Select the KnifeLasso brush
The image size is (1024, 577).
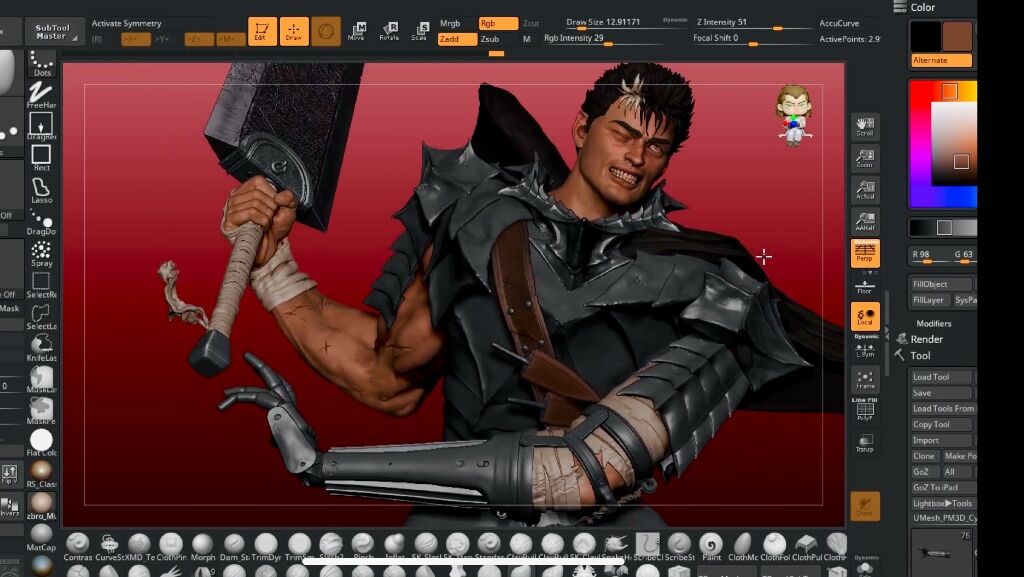click(x=41, y=348)
